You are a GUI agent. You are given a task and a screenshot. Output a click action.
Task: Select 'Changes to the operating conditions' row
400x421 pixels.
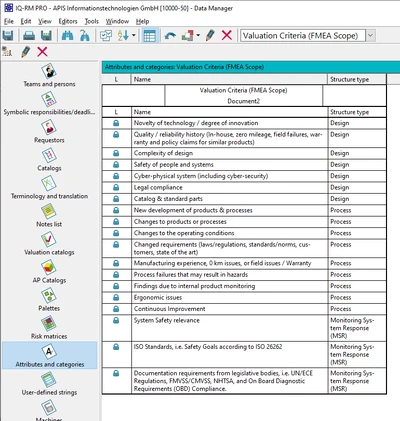coord(244,233)
